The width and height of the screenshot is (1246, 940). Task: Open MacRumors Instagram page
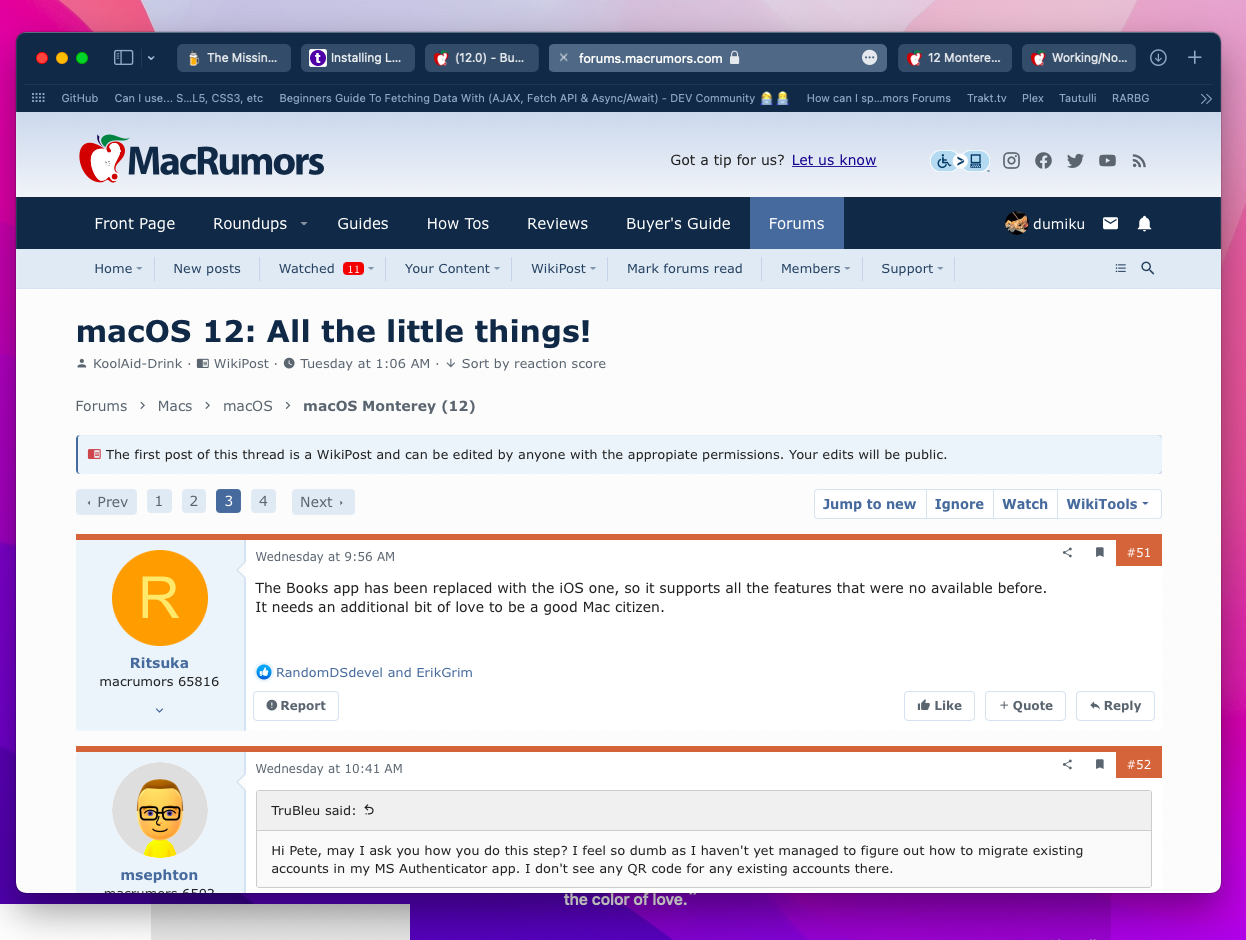1012,160
